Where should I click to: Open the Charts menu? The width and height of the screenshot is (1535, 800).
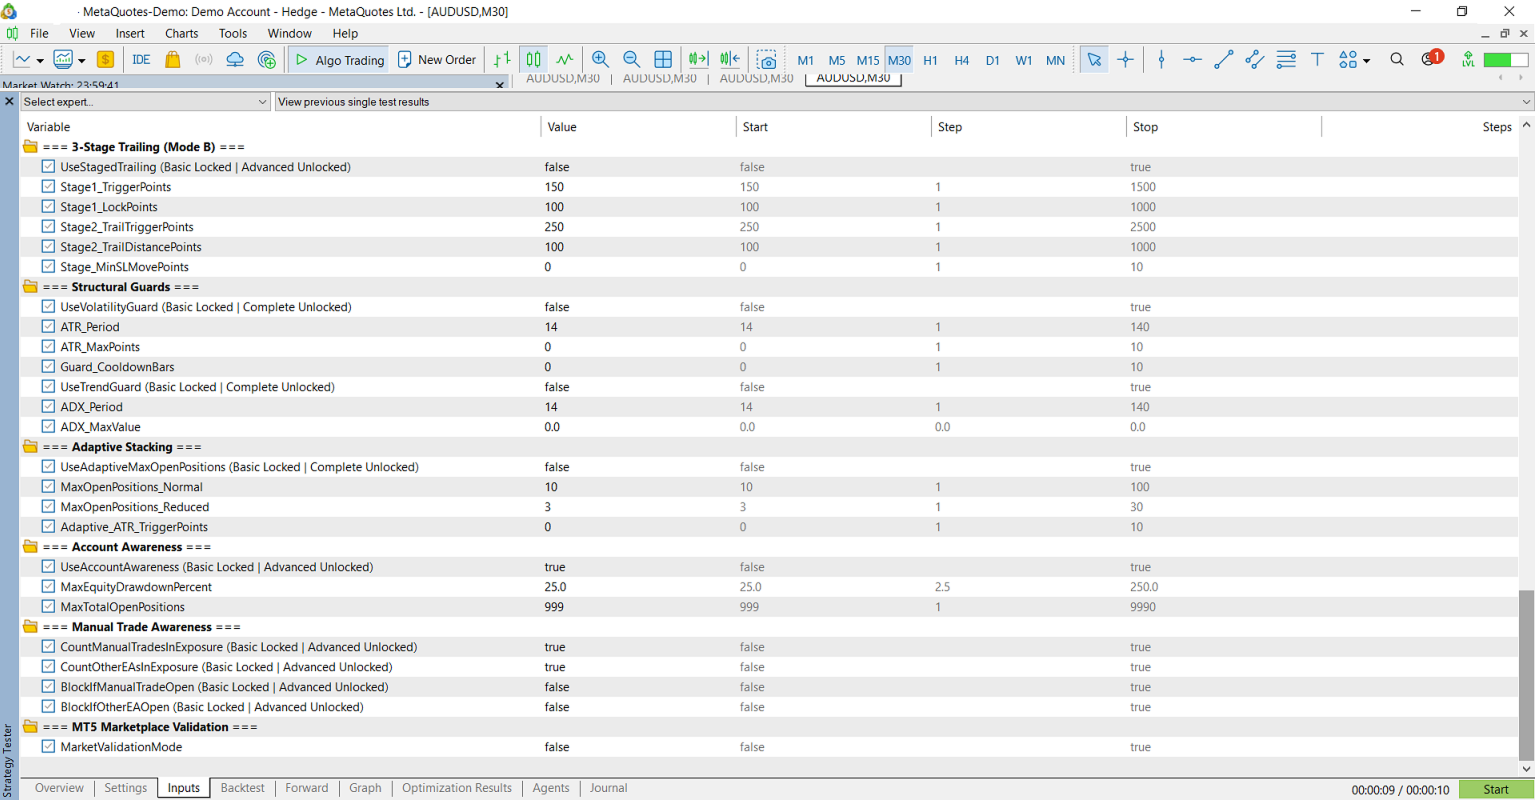coord(182,33)
